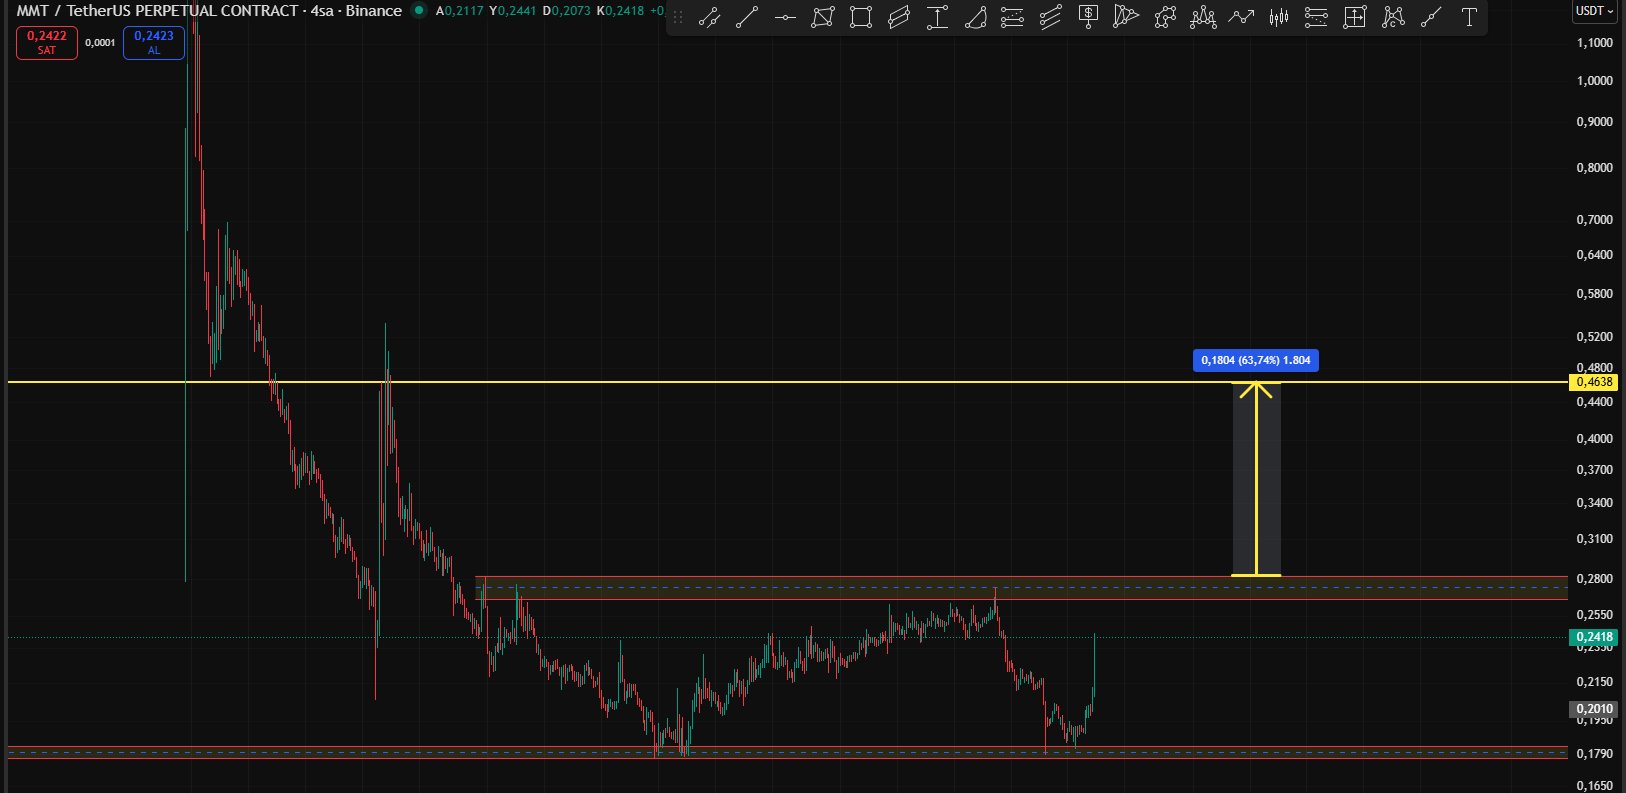This screenshot has width=1626, height=793.
Task: Select the zigzag arrow Path tool
Action: pyautogui.click(x=1241, y=17)
